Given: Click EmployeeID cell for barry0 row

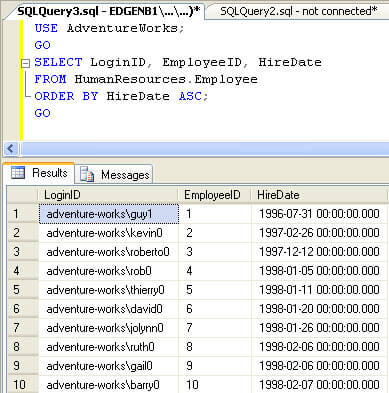Looking at the screenshot, I should click(215, 384).
